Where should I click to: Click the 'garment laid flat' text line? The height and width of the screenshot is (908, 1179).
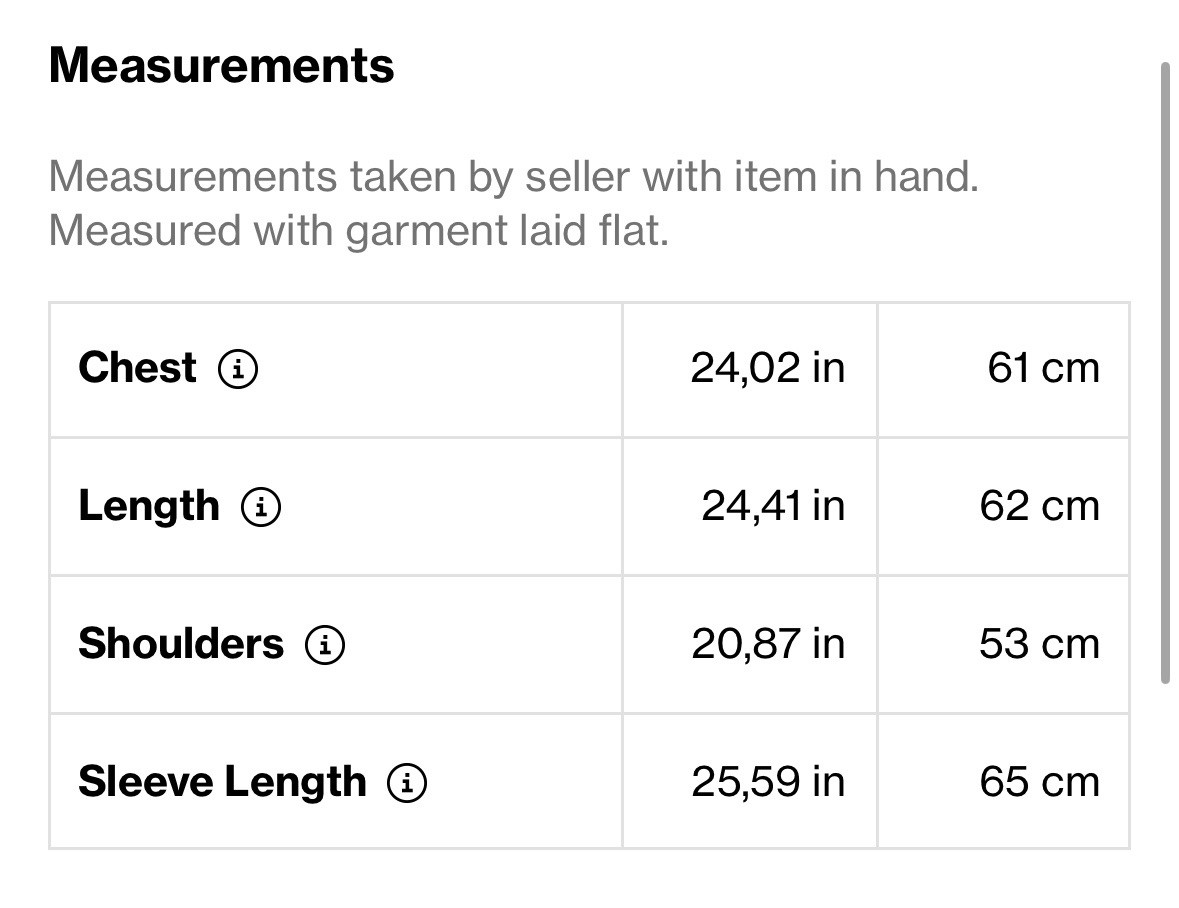click(x=359, y=231)
